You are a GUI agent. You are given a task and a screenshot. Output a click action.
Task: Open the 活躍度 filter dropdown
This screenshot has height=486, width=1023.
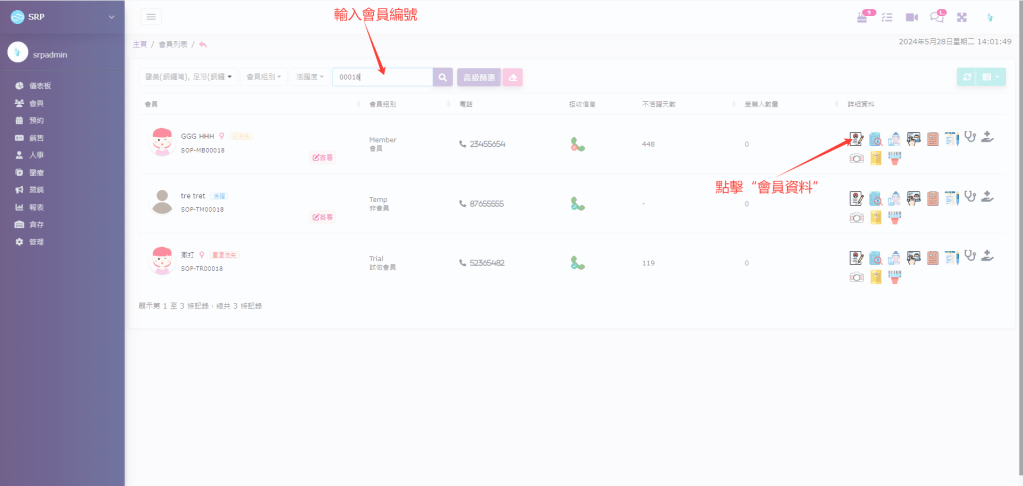[x=309, y=77]
